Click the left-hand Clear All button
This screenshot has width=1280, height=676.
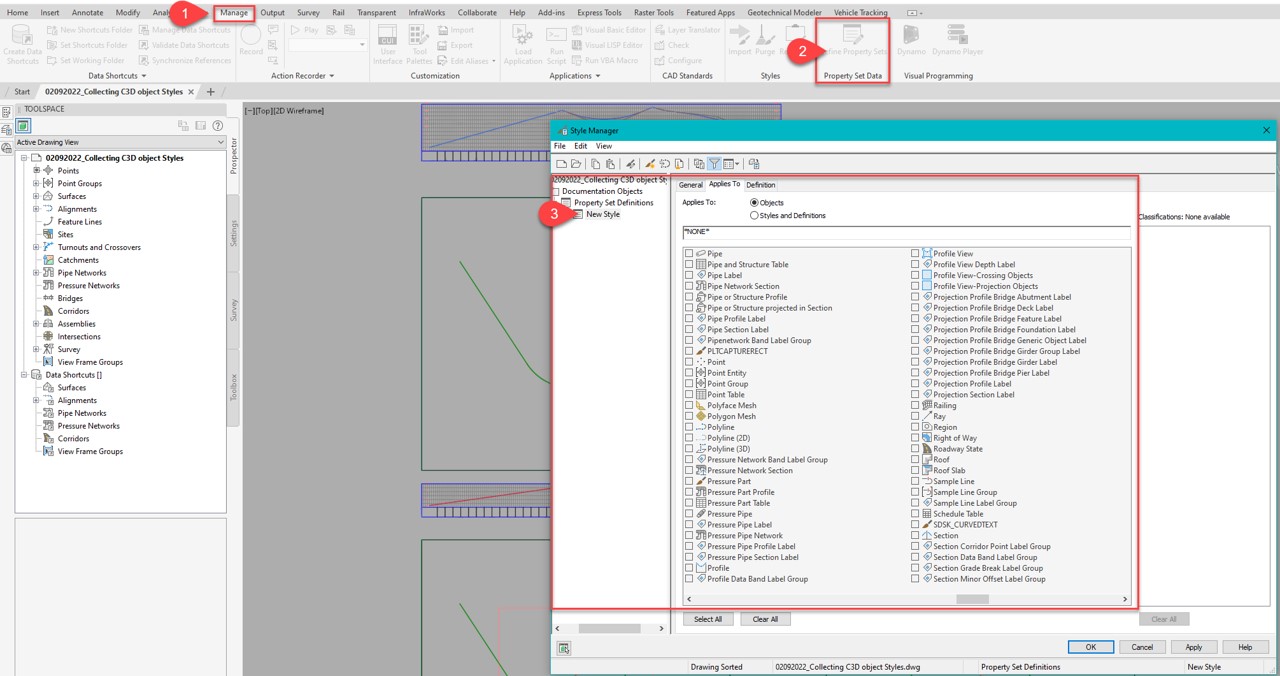(765, 619)
